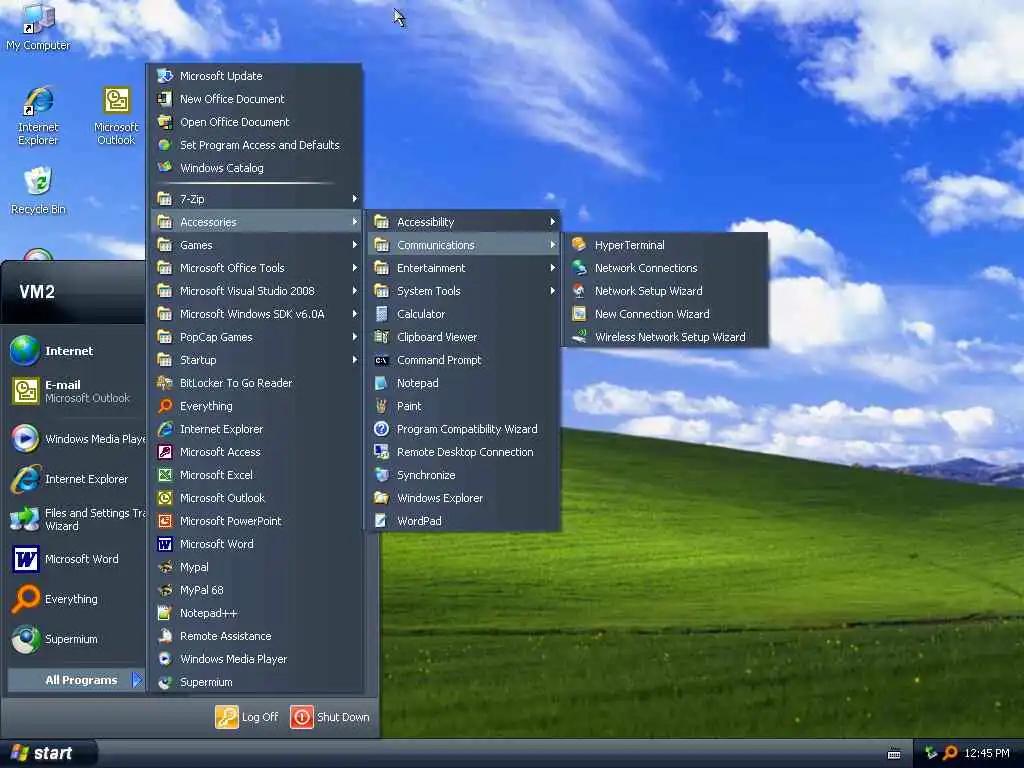Screen dimensions: 1024x768
Task: Open the New Connection Wizard icon
Action: coord(579,313)
